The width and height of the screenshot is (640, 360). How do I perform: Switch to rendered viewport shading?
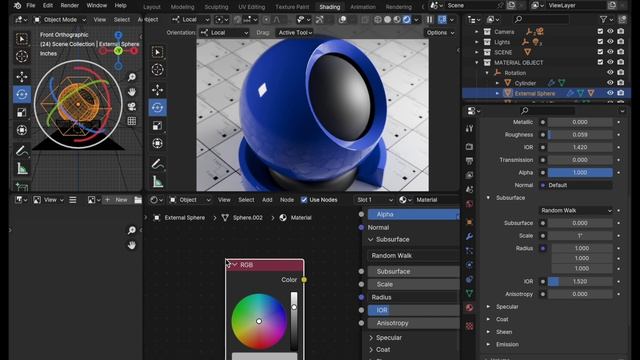click(x=407, y=20)
